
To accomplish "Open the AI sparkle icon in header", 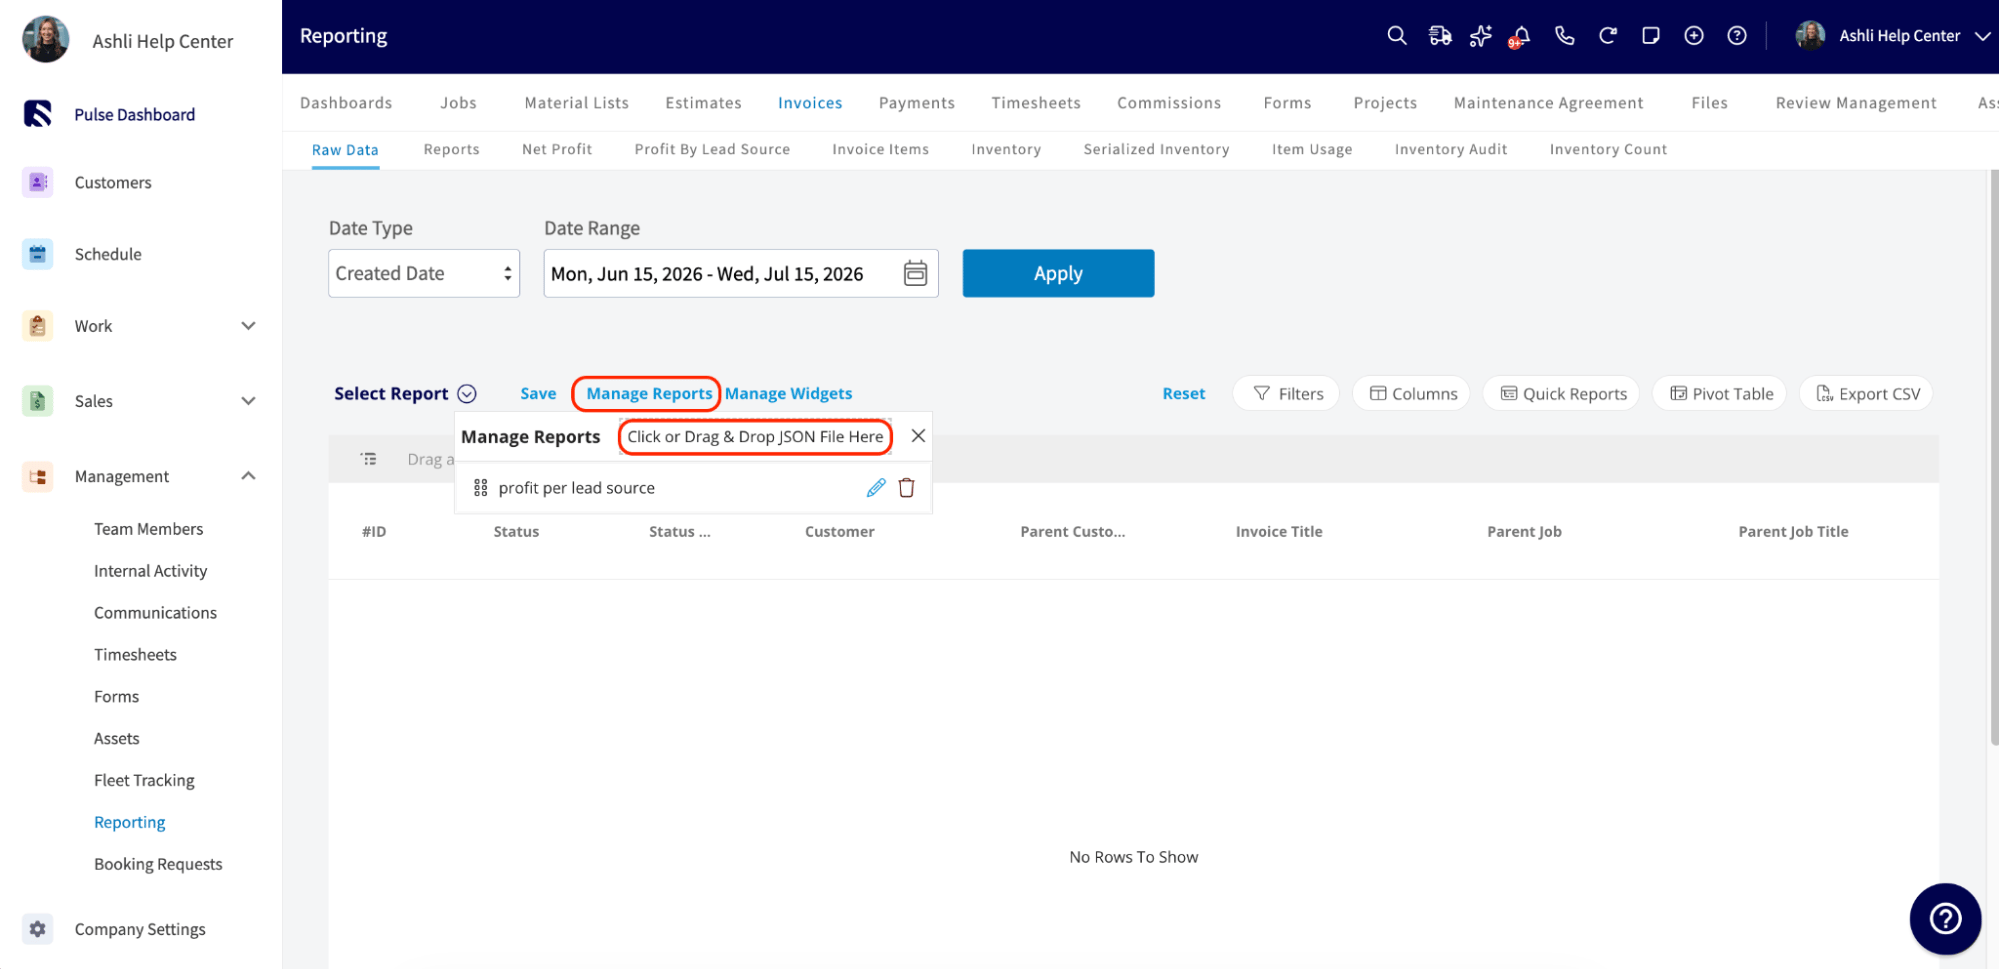I will (1481, 36).
